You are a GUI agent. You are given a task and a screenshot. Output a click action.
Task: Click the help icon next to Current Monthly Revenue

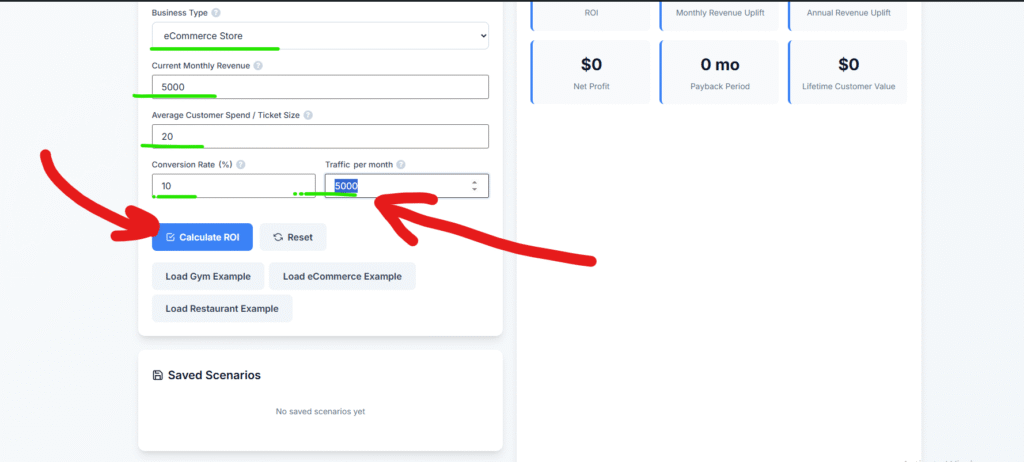pos(258,65)
